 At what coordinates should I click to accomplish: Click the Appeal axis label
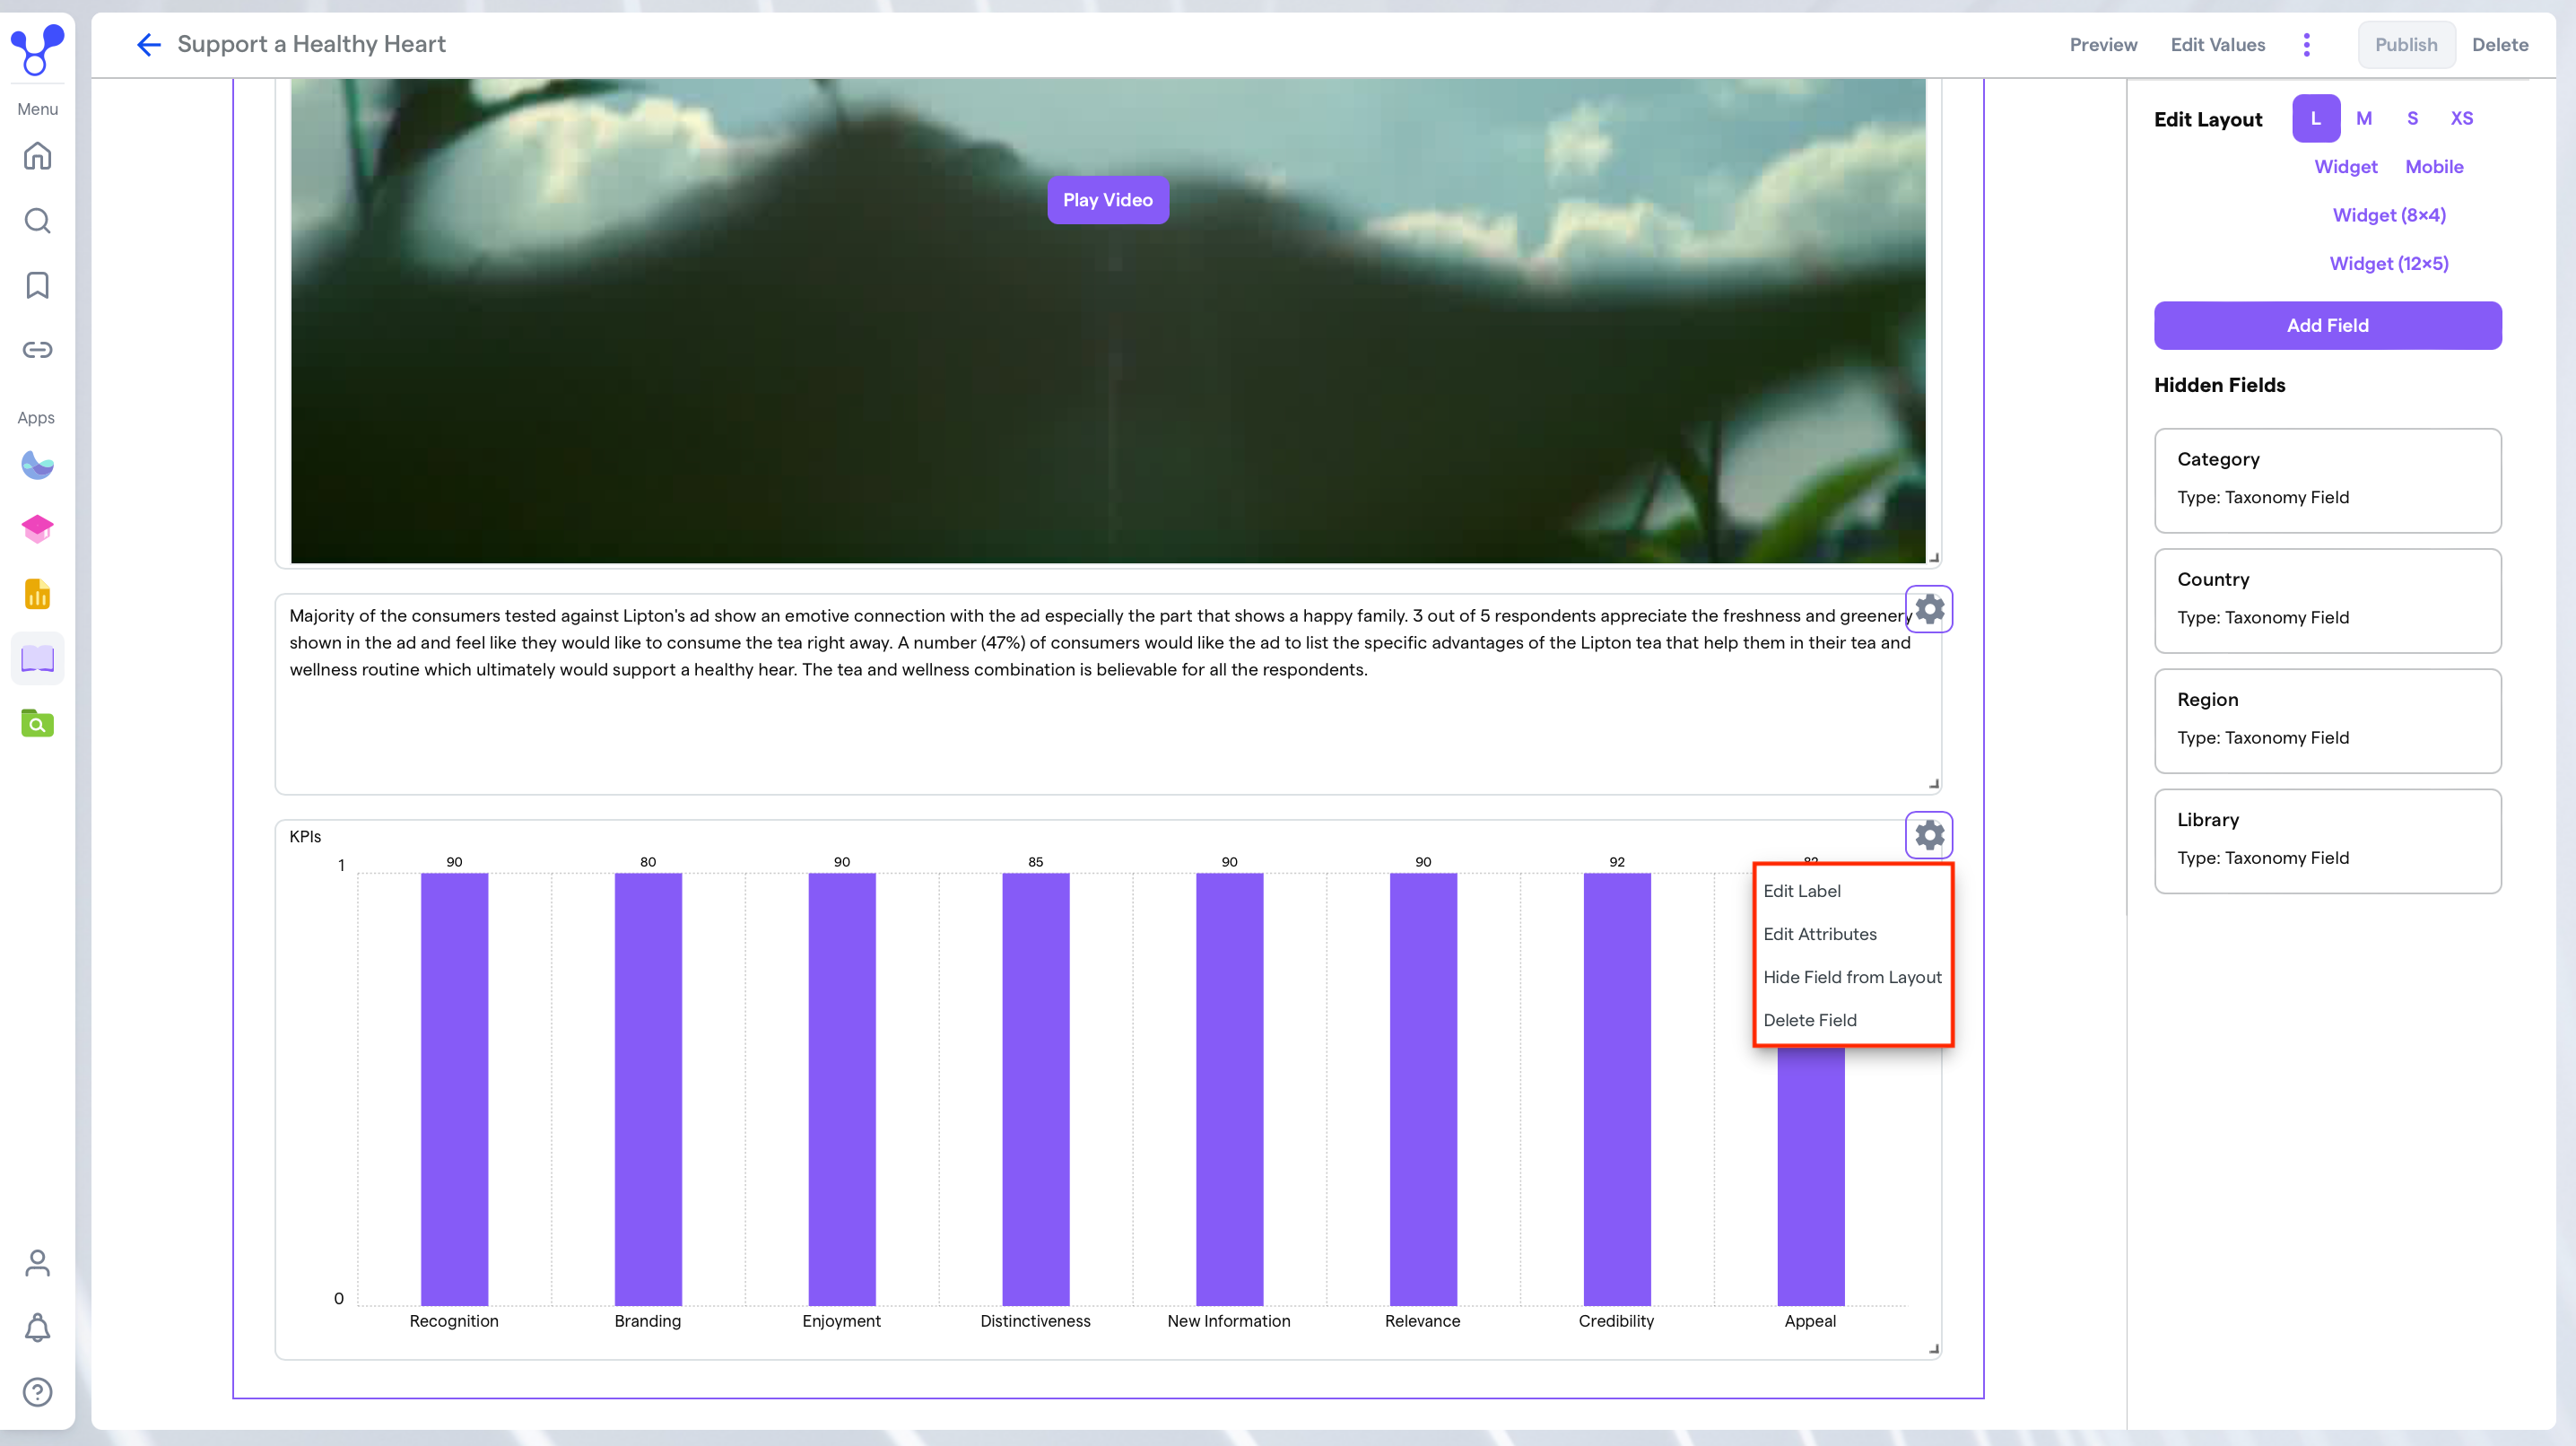point(1810,1321)
